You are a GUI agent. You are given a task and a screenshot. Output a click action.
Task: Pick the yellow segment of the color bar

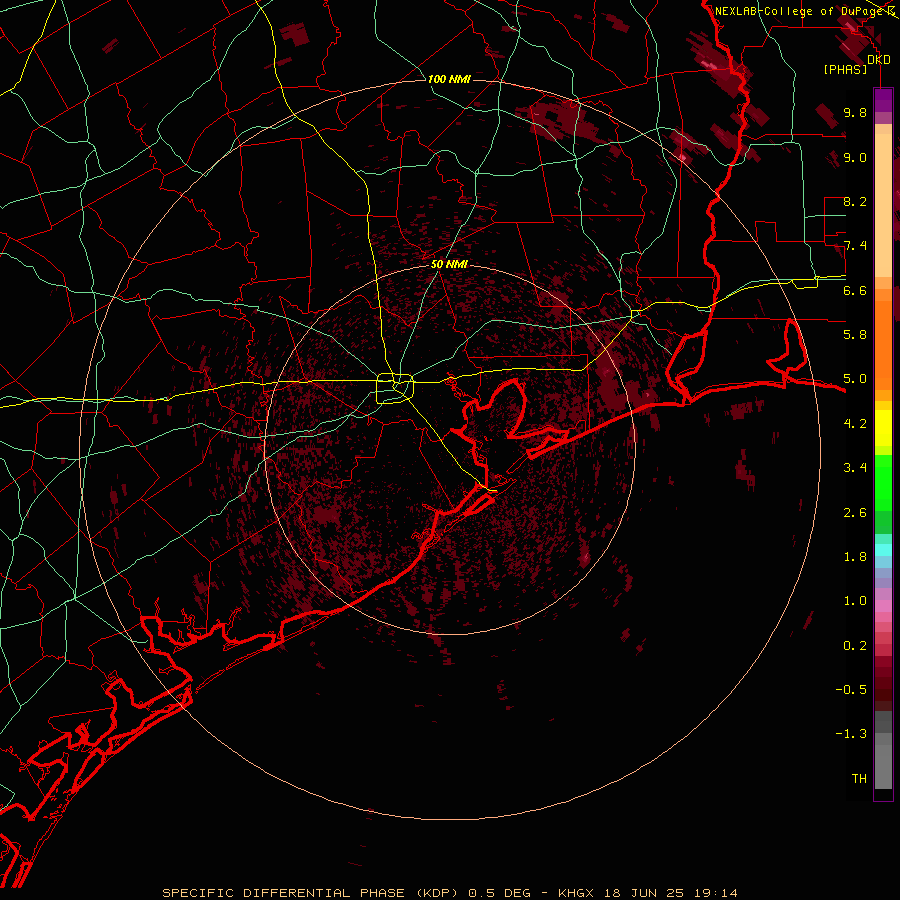[x=883, y=428]
